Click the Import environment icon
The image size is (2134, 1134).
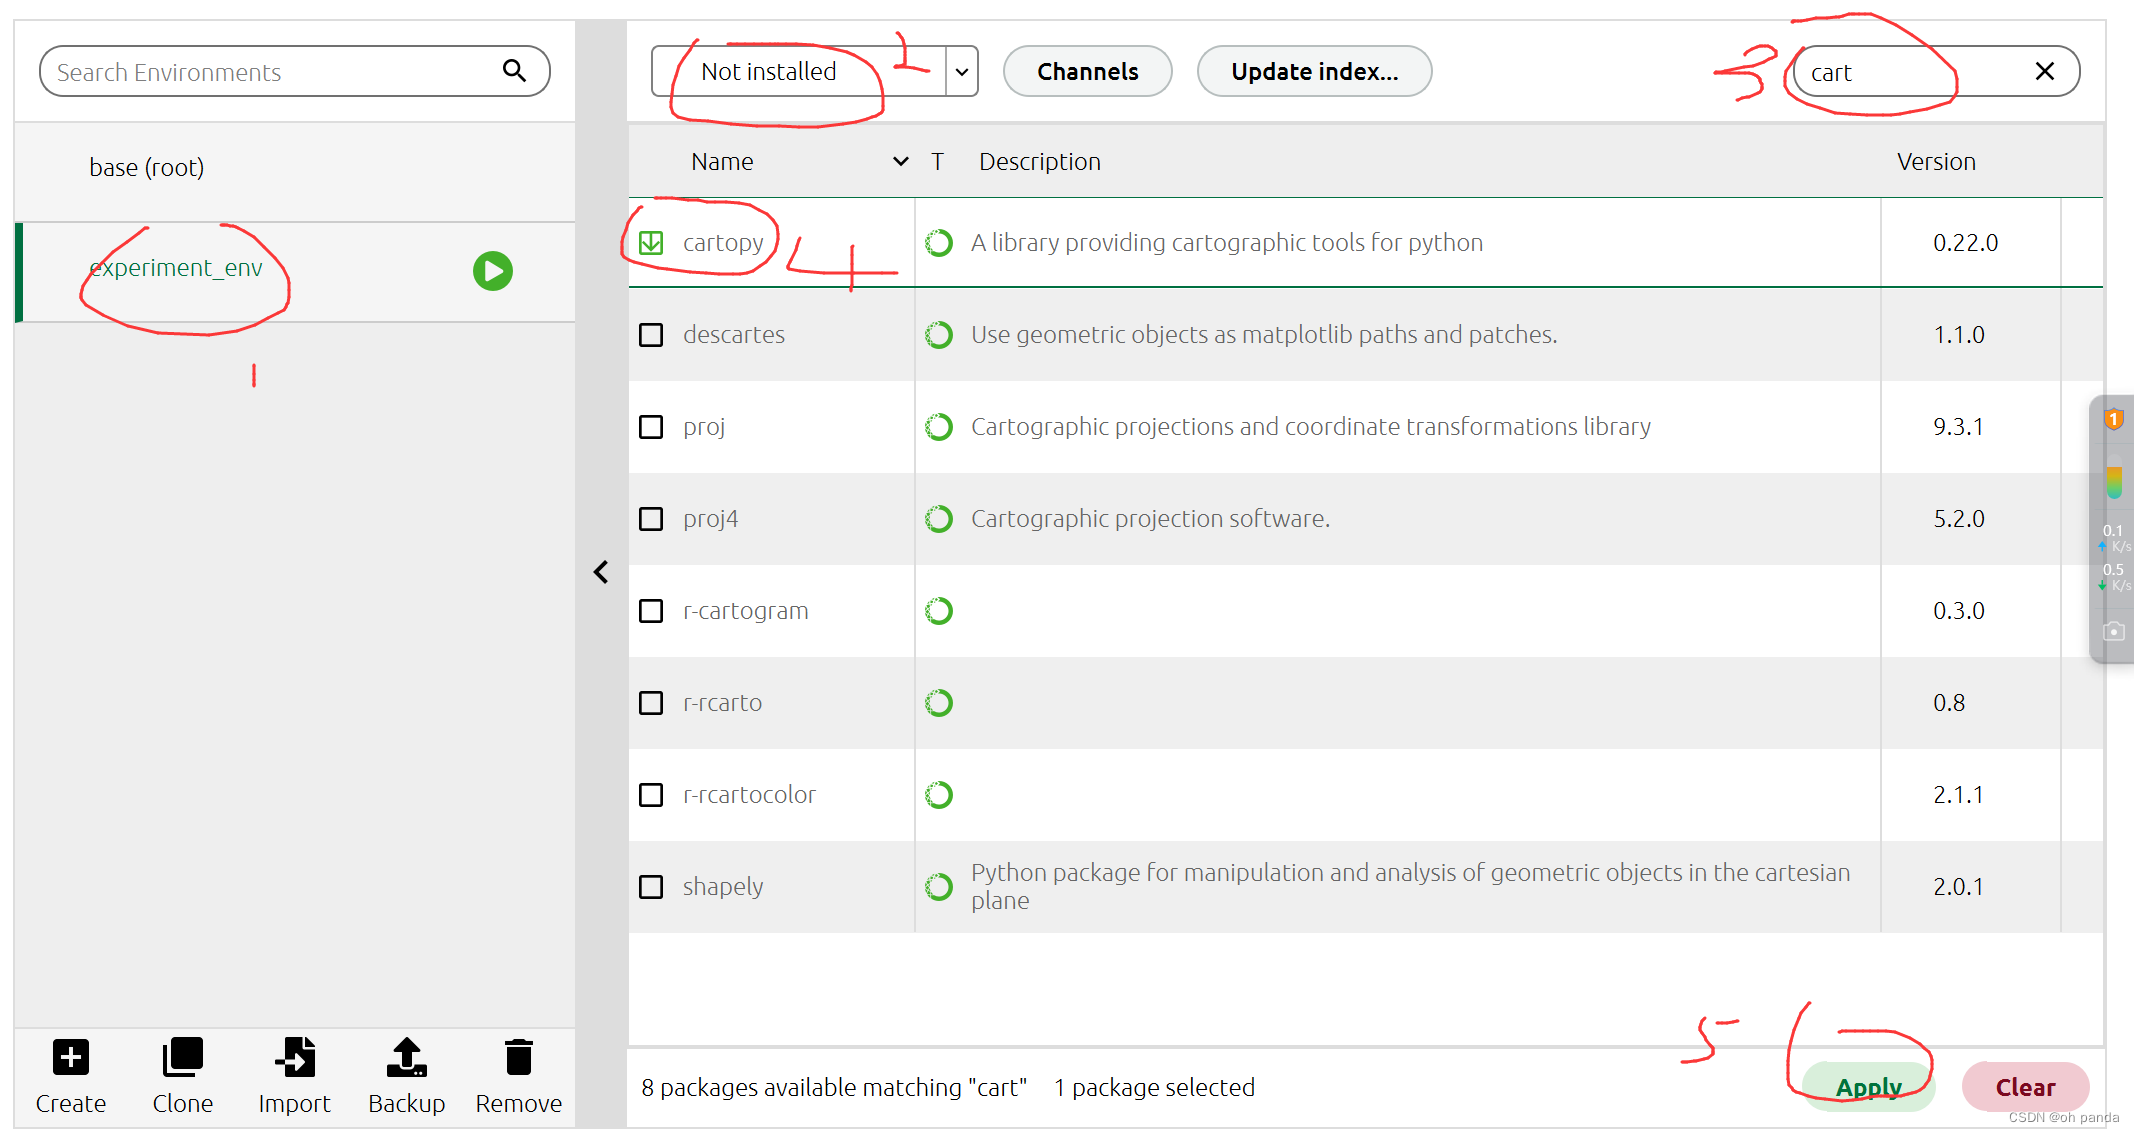pos(294,1057)
